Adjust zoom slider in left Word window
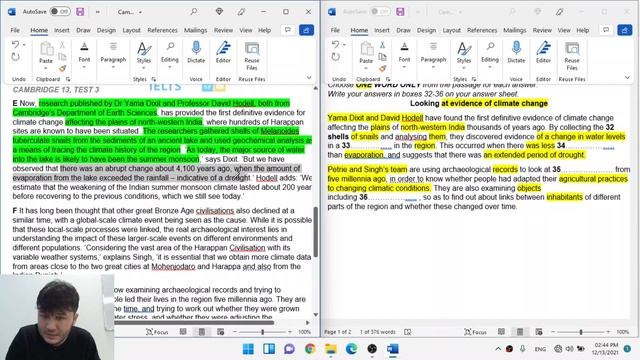The height and width of the screenshot is (360, 640). click(x=262, y=332)
